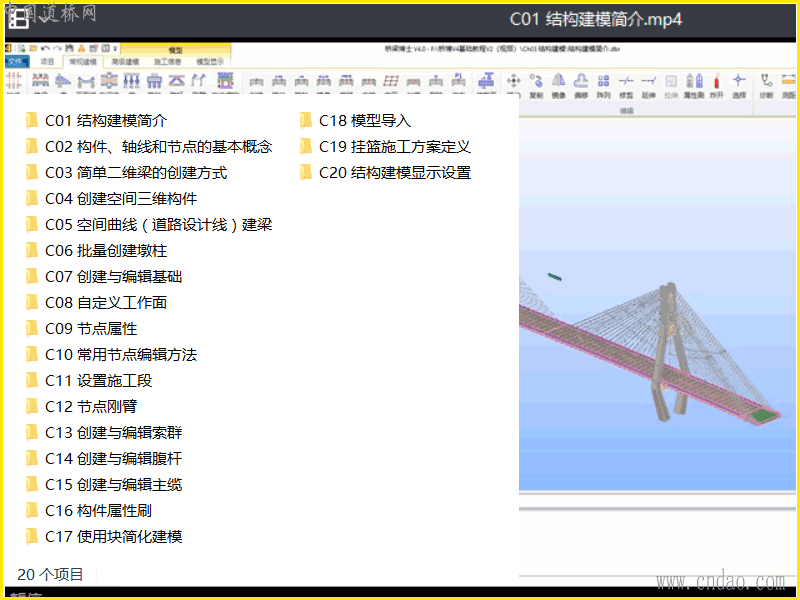The width and height of the screenshot is (800, 600).
Task: Activate the Array (阵列) tool
Action: [x=604, y=81]
